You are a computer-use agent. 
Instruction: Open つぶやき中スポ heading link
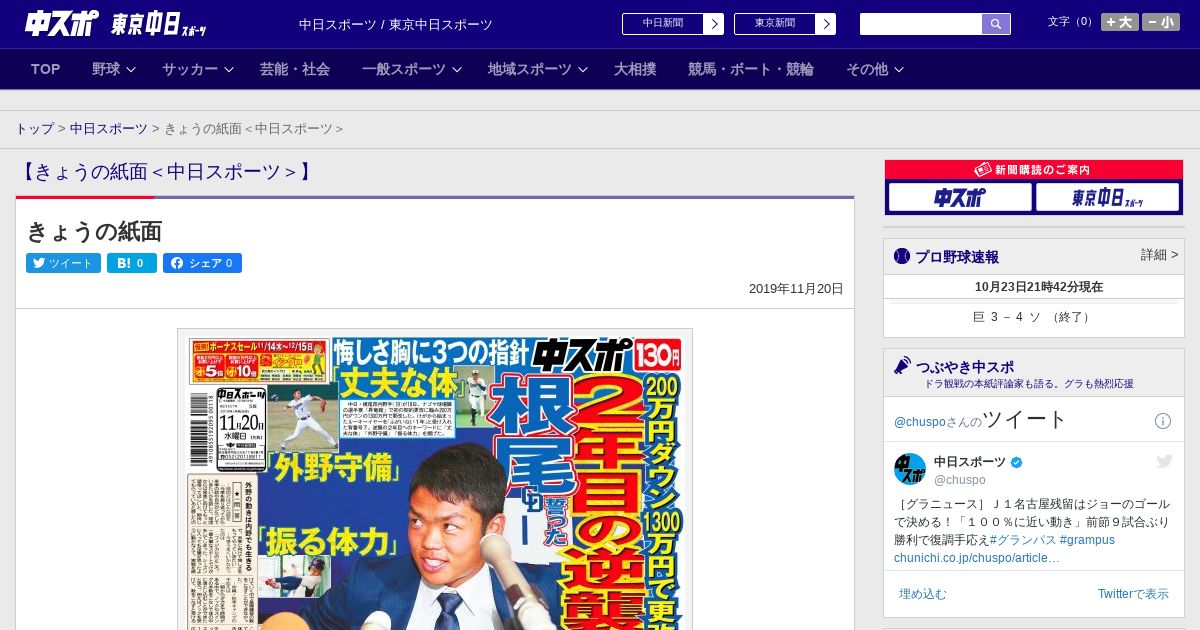click(965, 367)
